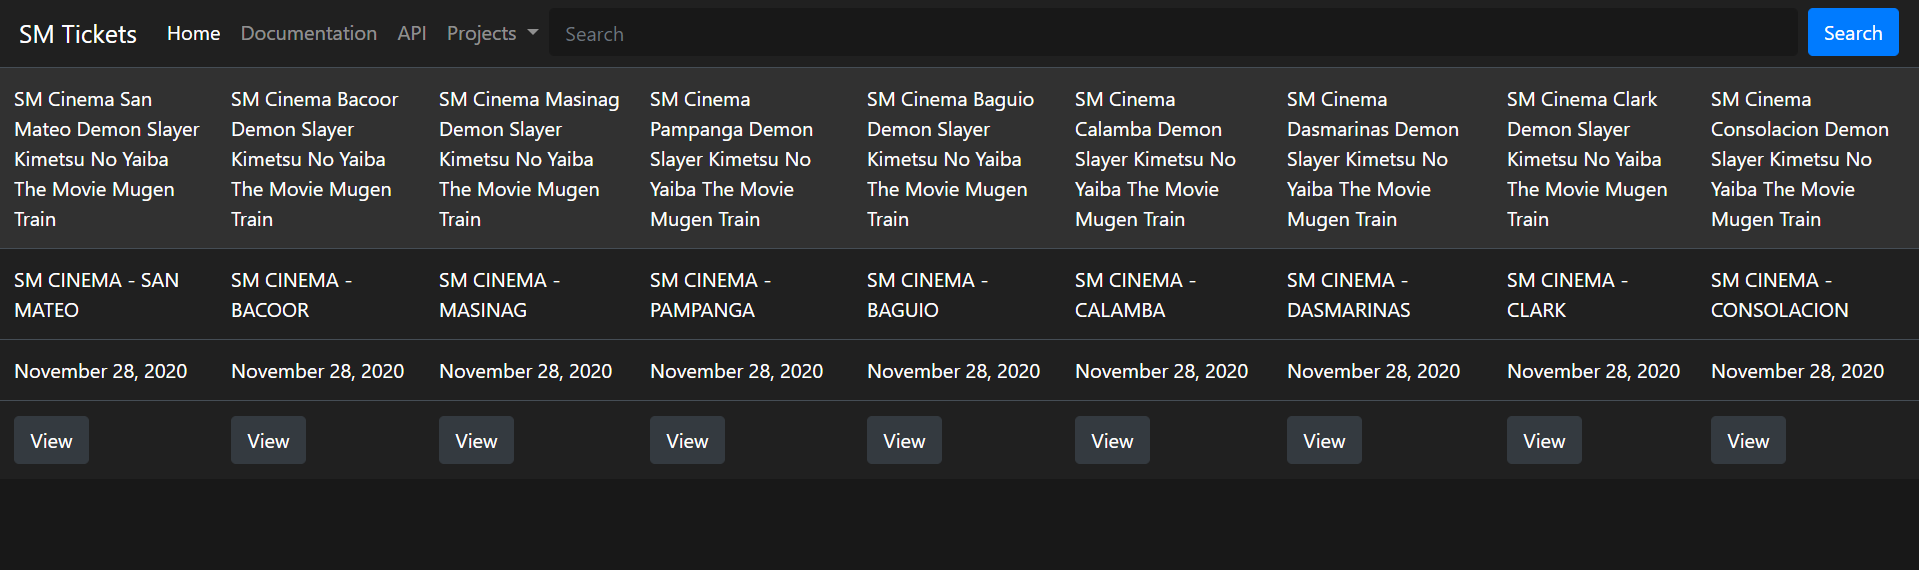View the SM Cinema San Mateo listing

(x=51, y=440)
